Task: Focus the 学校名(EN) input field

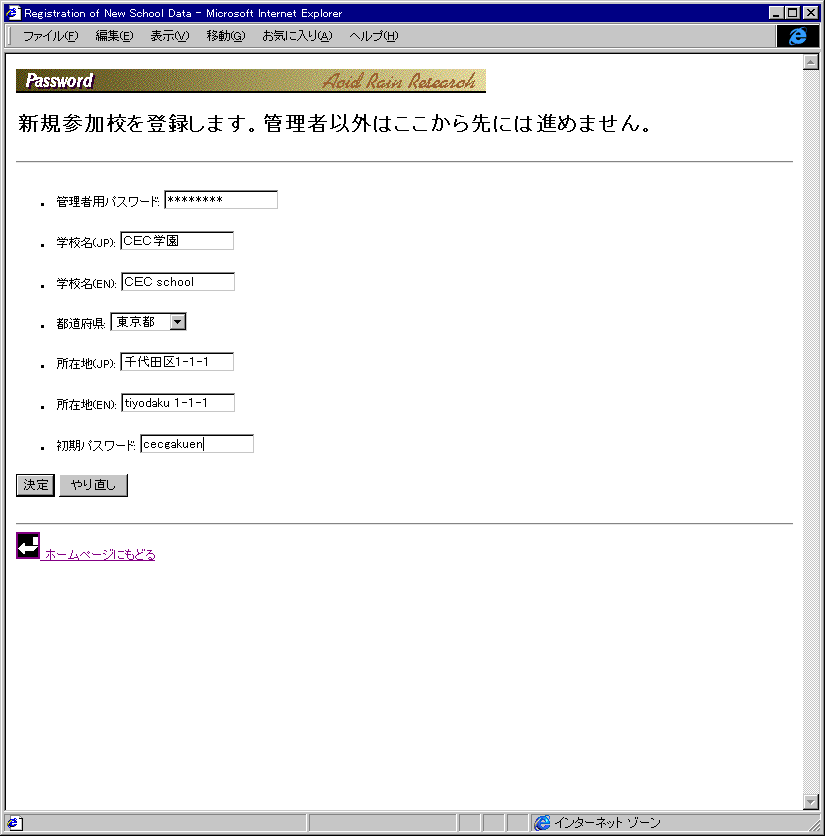Action: click(178, 282)
